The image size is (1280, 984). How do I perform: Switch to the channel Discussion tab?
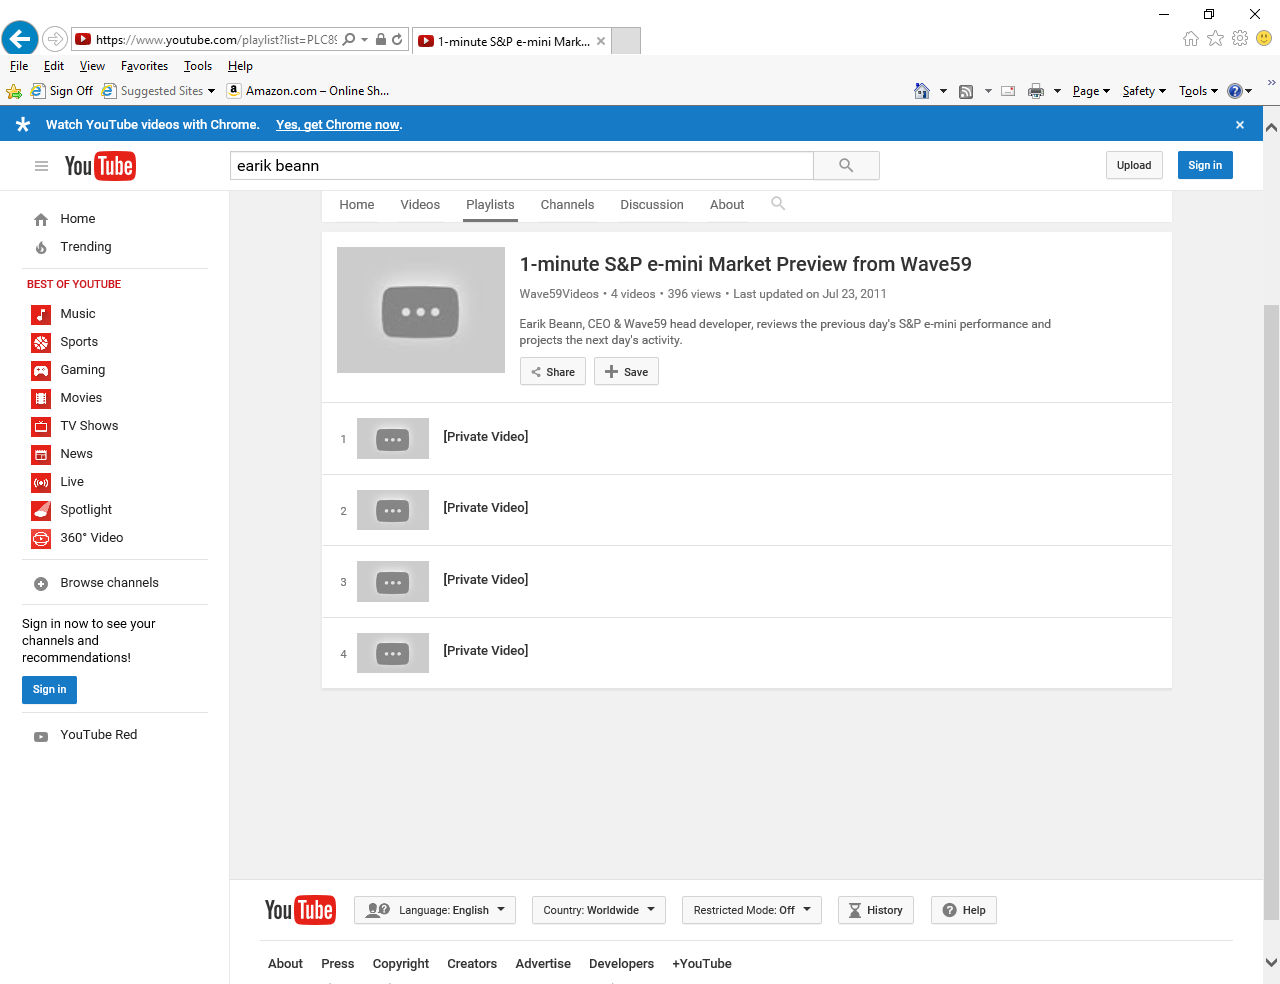tap(652, 205)
